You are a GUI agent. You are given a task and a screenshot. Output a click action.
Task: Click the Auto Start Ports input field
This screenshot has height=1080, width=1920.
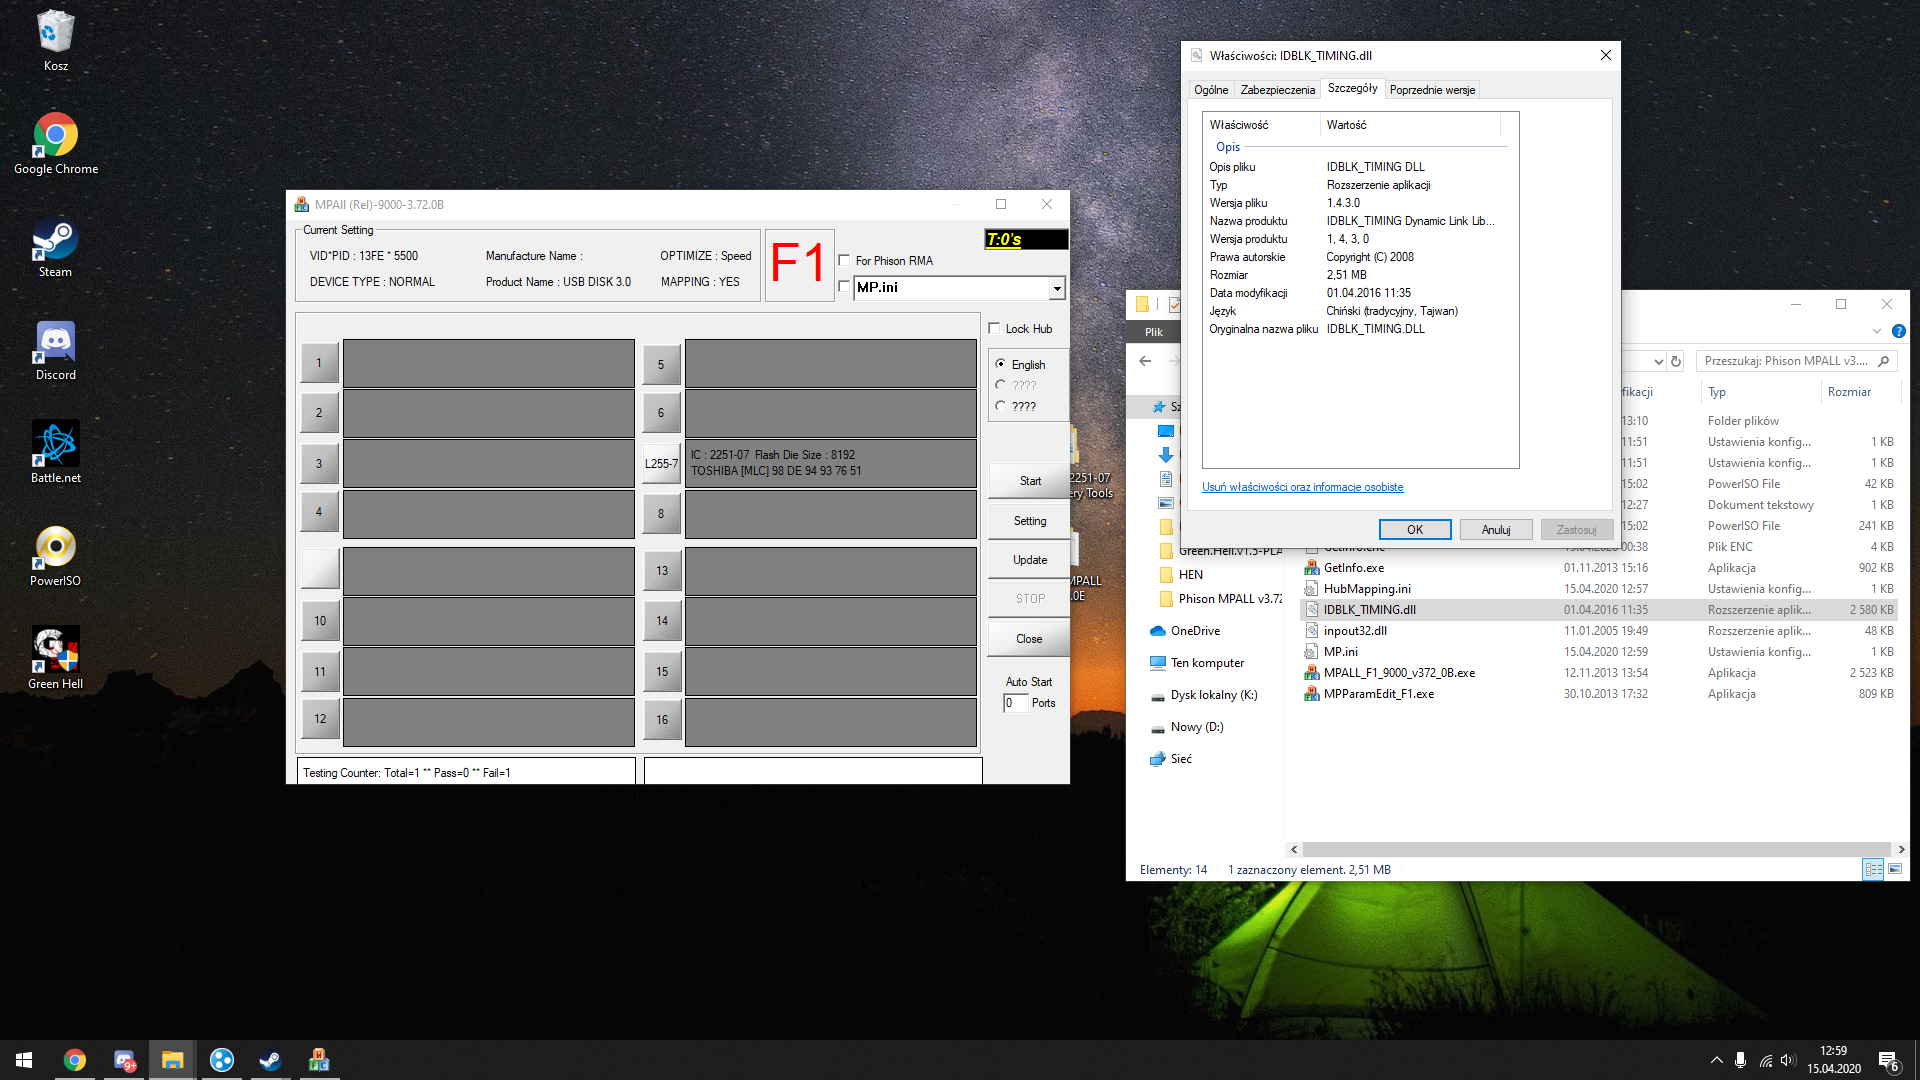pyautogui.click(x=1015, y=703)
